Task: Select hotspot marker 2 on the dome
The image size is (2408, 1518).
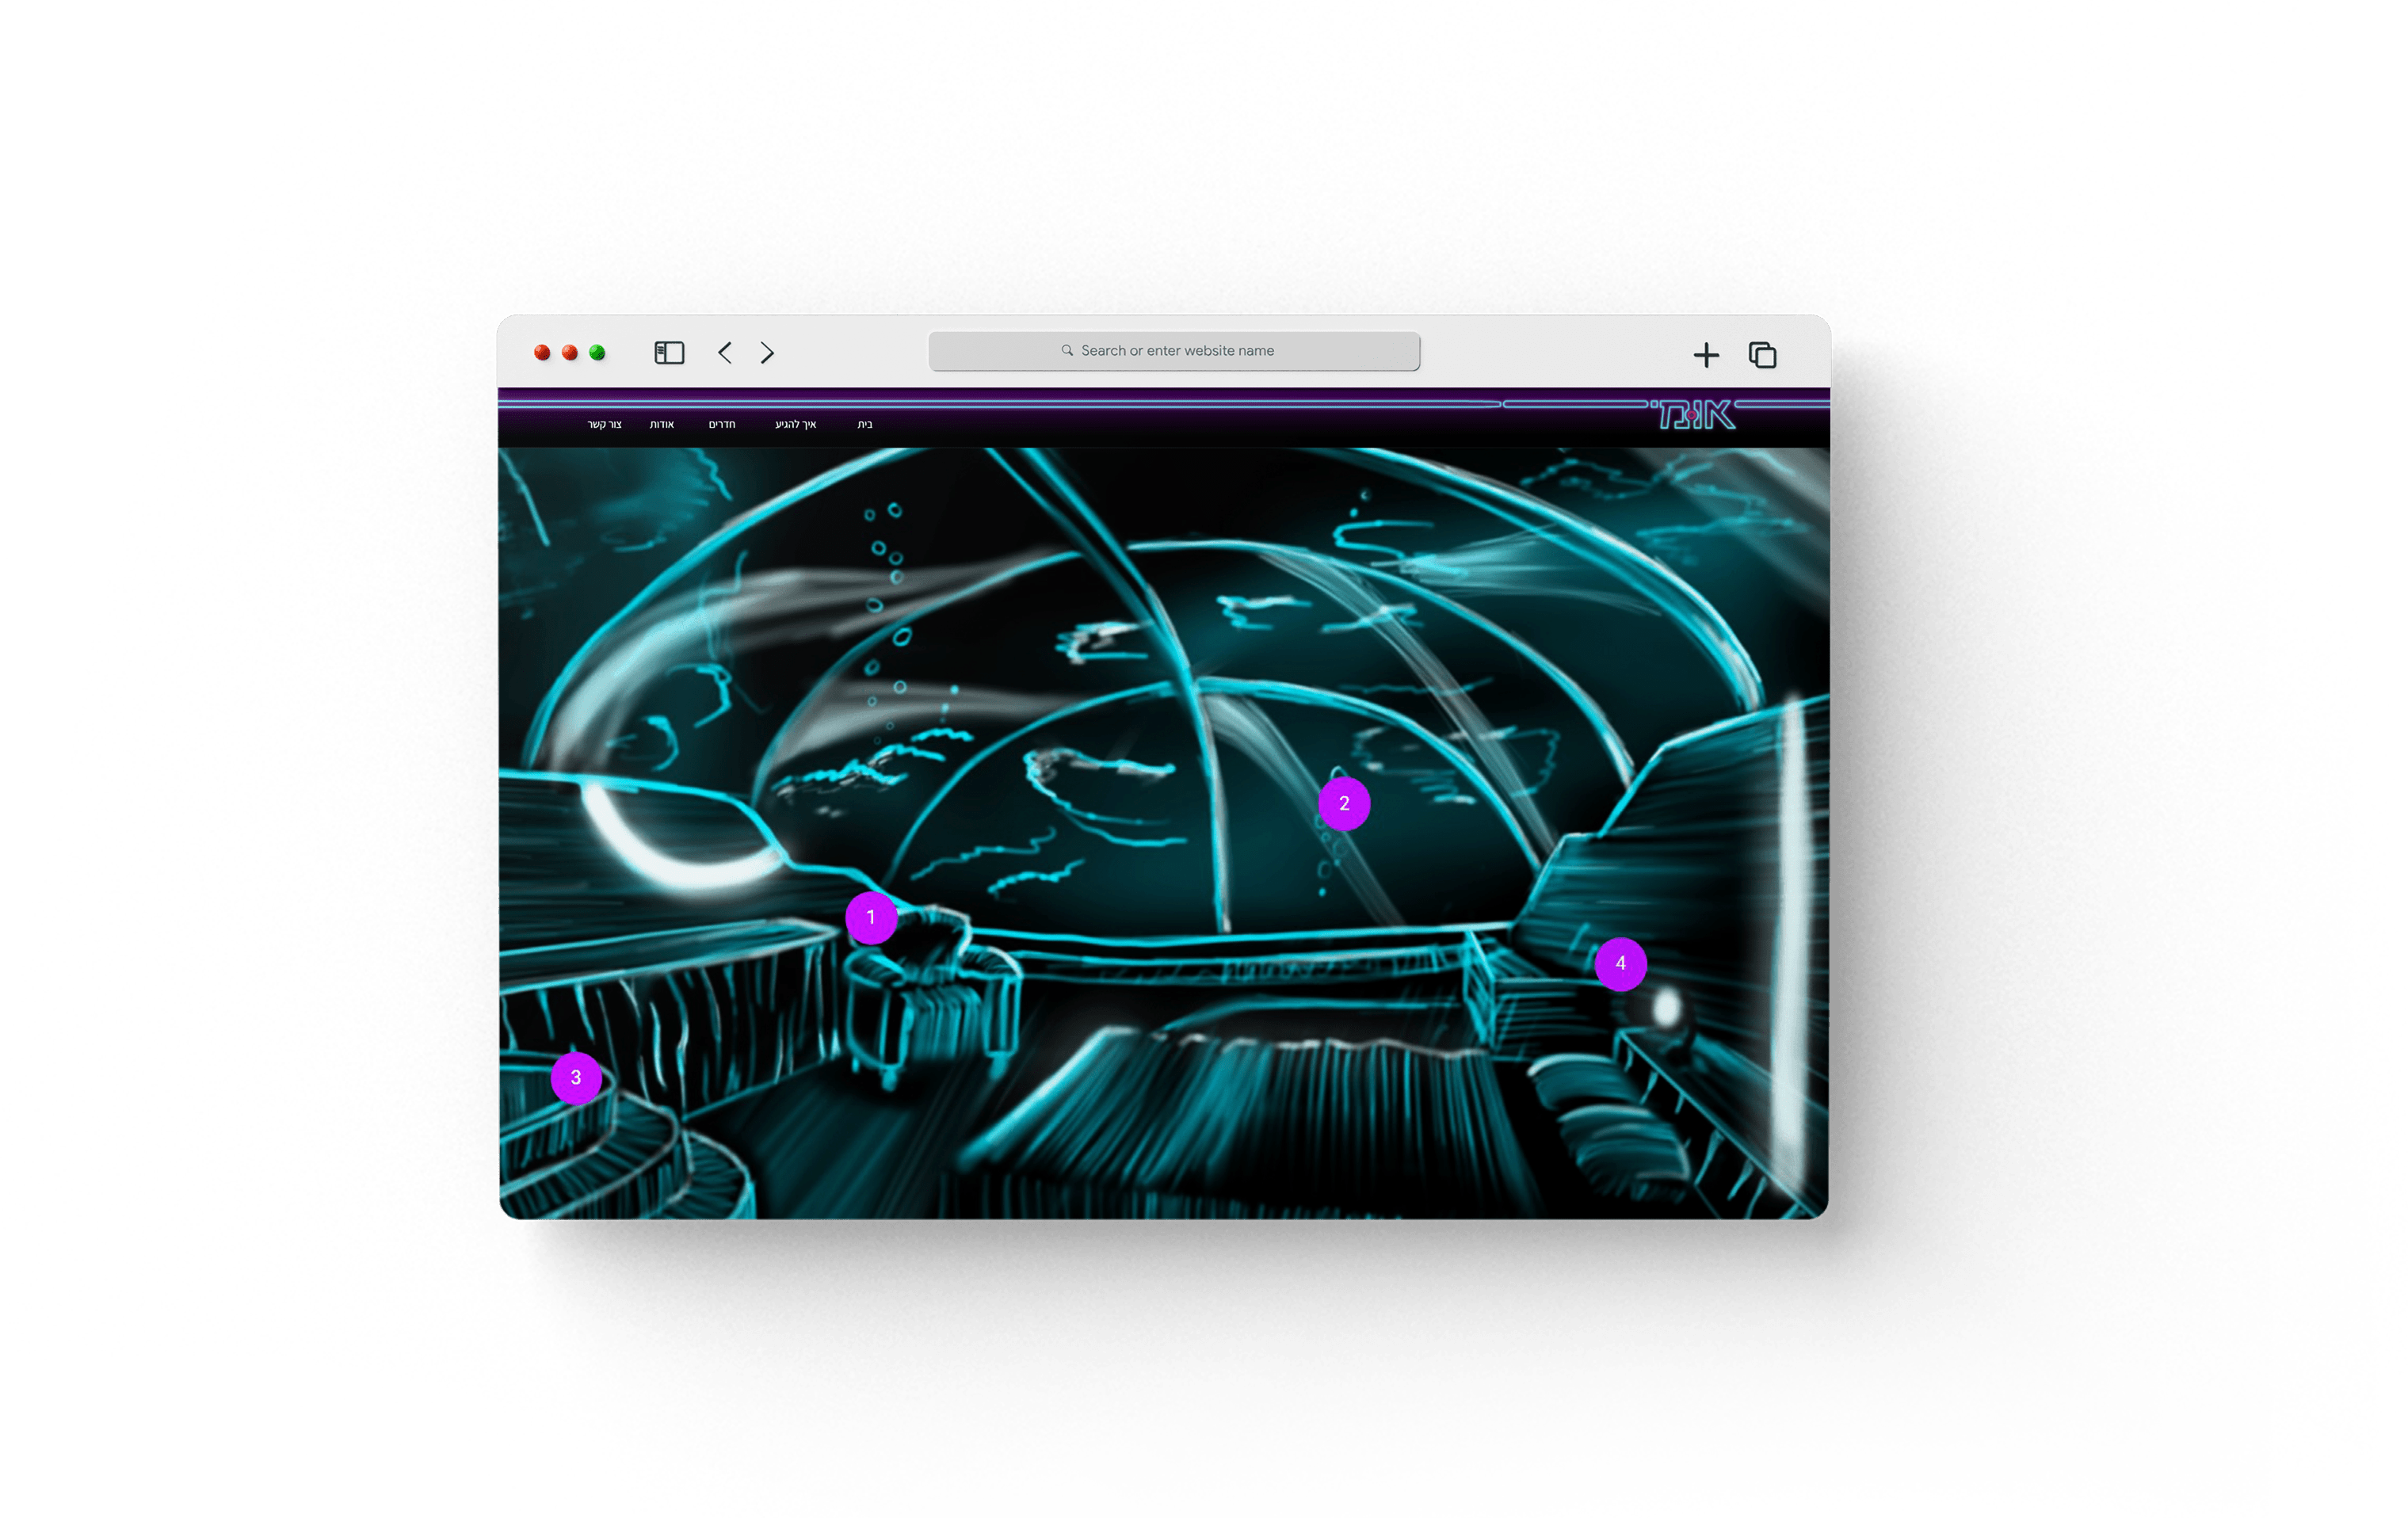Action: (1344, 804)
